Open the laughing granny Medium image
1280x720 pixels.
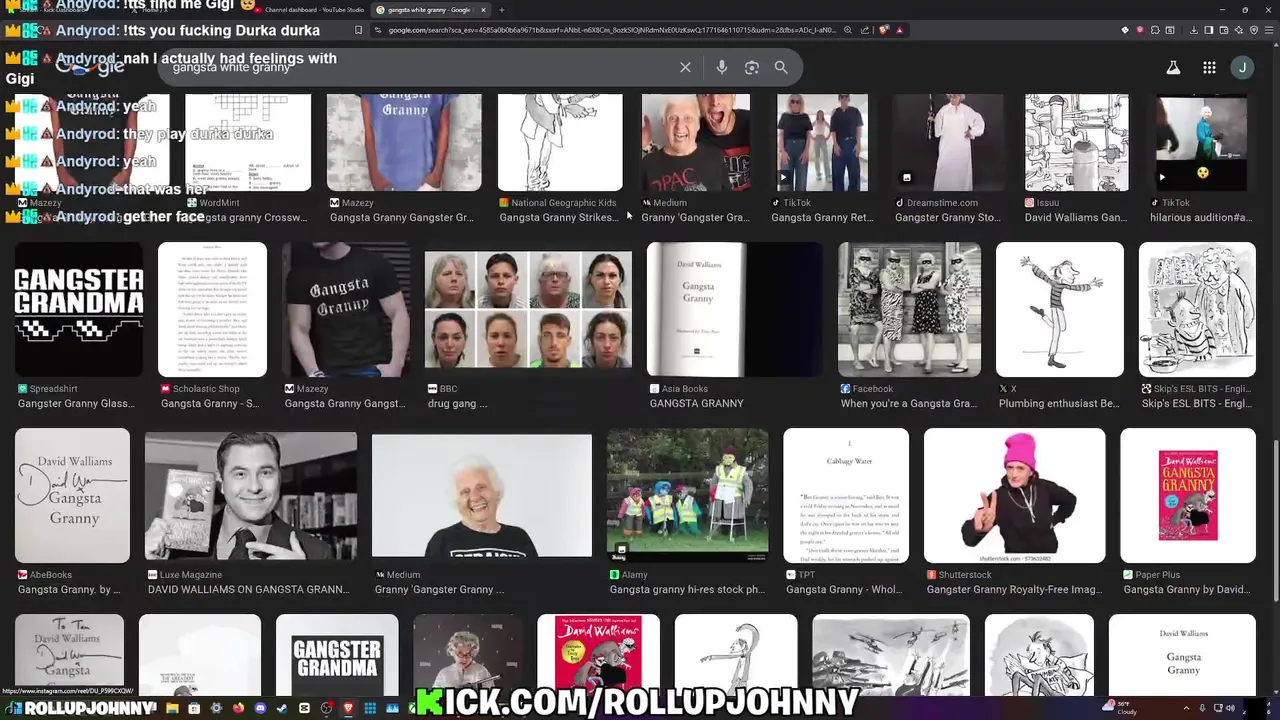tap(482, 495)
